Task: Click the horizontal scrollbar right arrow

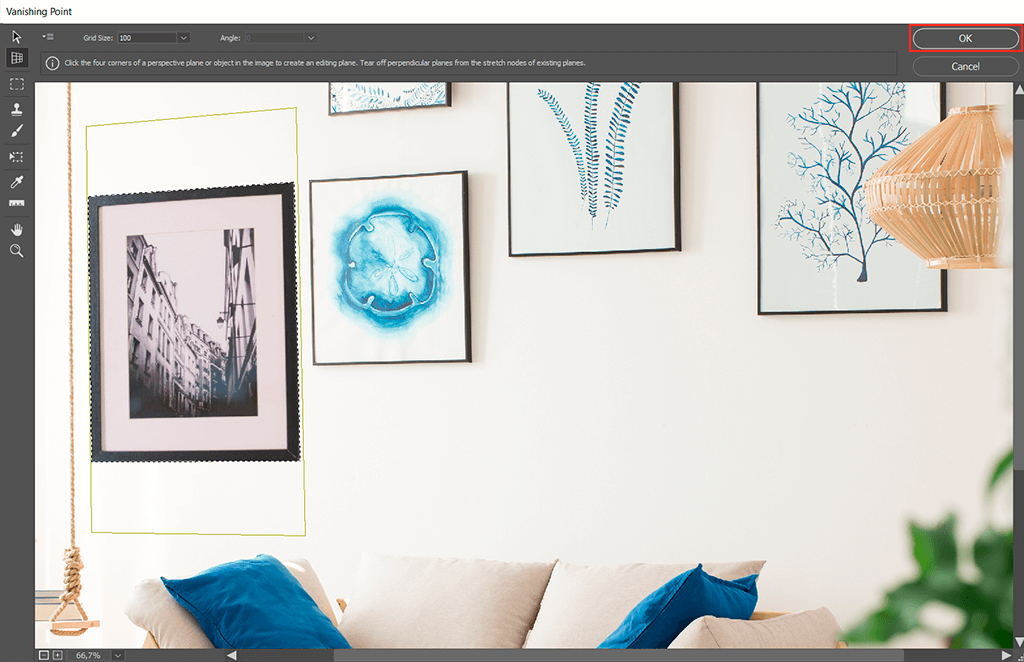Action: [x=1006, y=655]
